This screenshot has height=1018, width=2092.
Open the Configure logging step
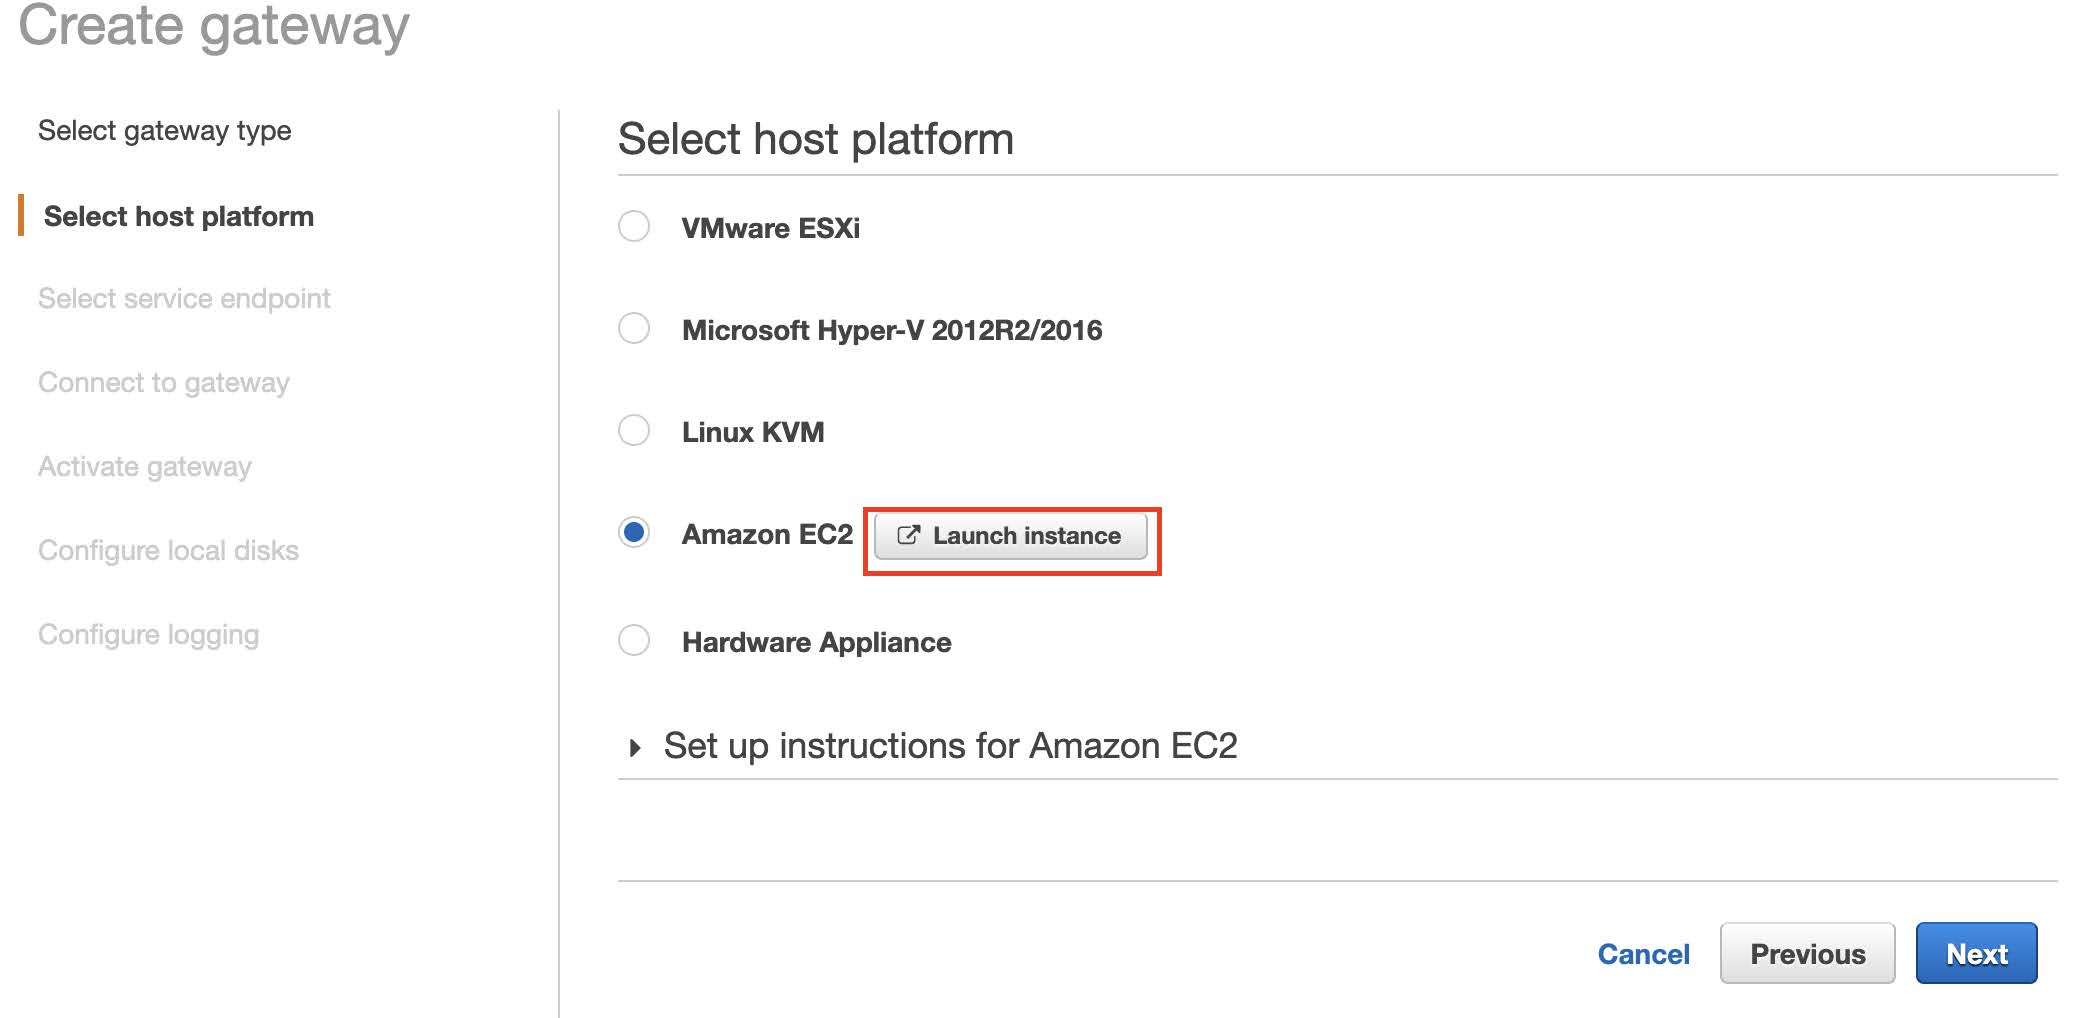149,635
